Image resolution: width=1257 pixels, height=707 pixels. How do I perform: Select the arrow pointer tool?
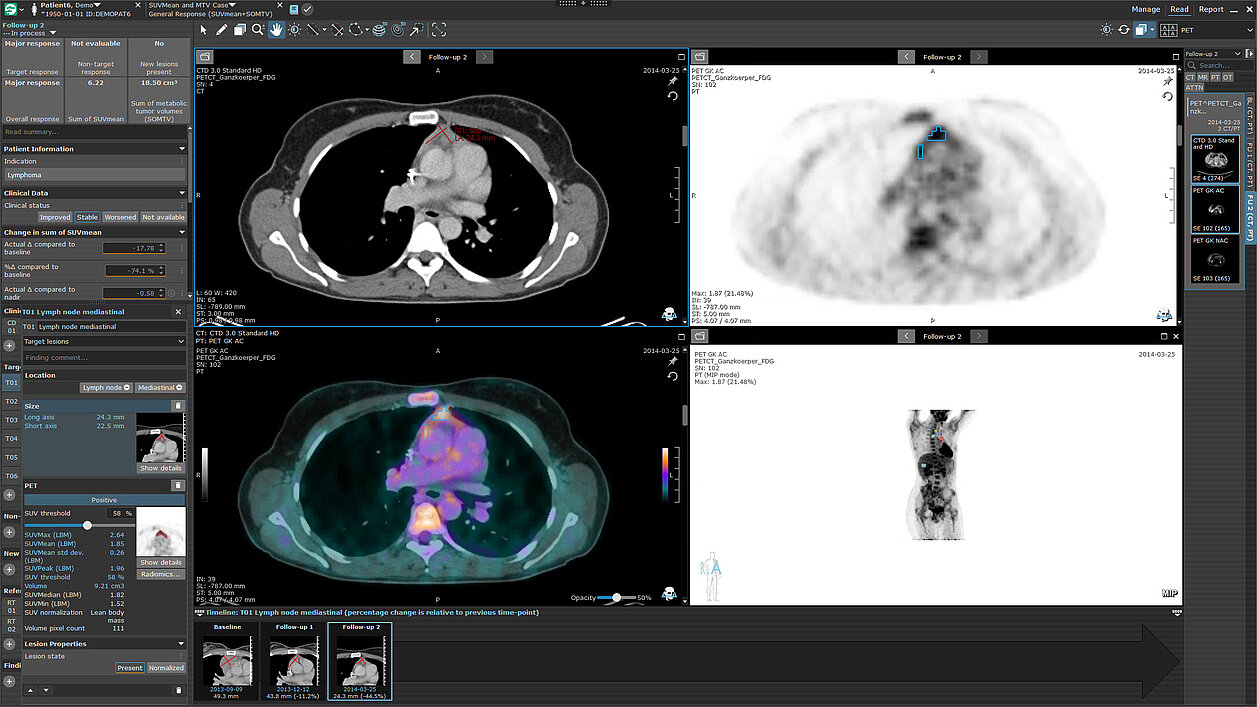pyautogui.click(x=204, y=30)
